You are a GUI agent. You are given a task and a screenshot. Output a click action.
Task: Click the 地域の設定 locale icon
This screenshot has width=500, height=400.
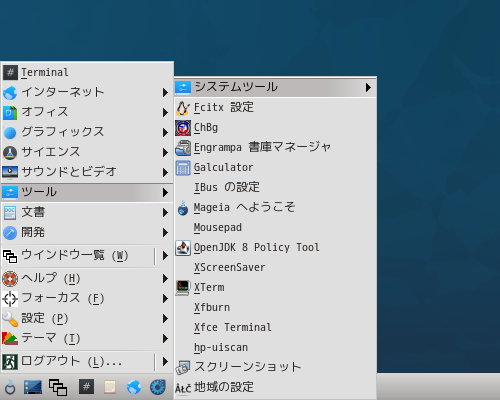pos(183,388)
